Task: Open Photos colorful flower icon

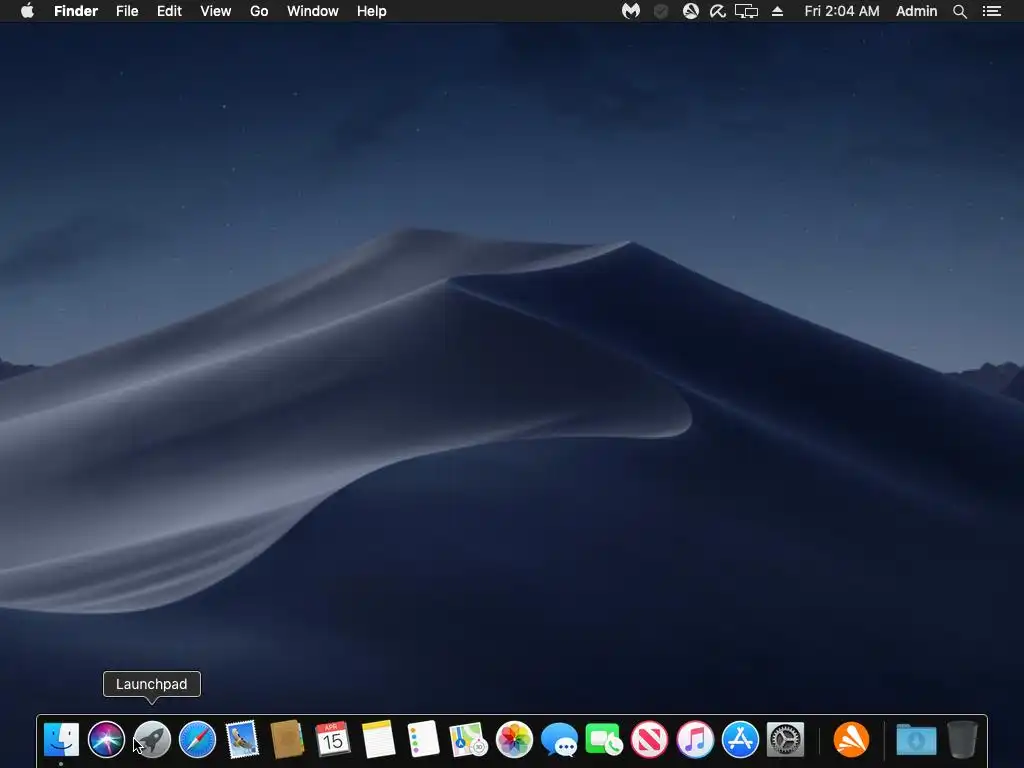Action: [514, 740]
